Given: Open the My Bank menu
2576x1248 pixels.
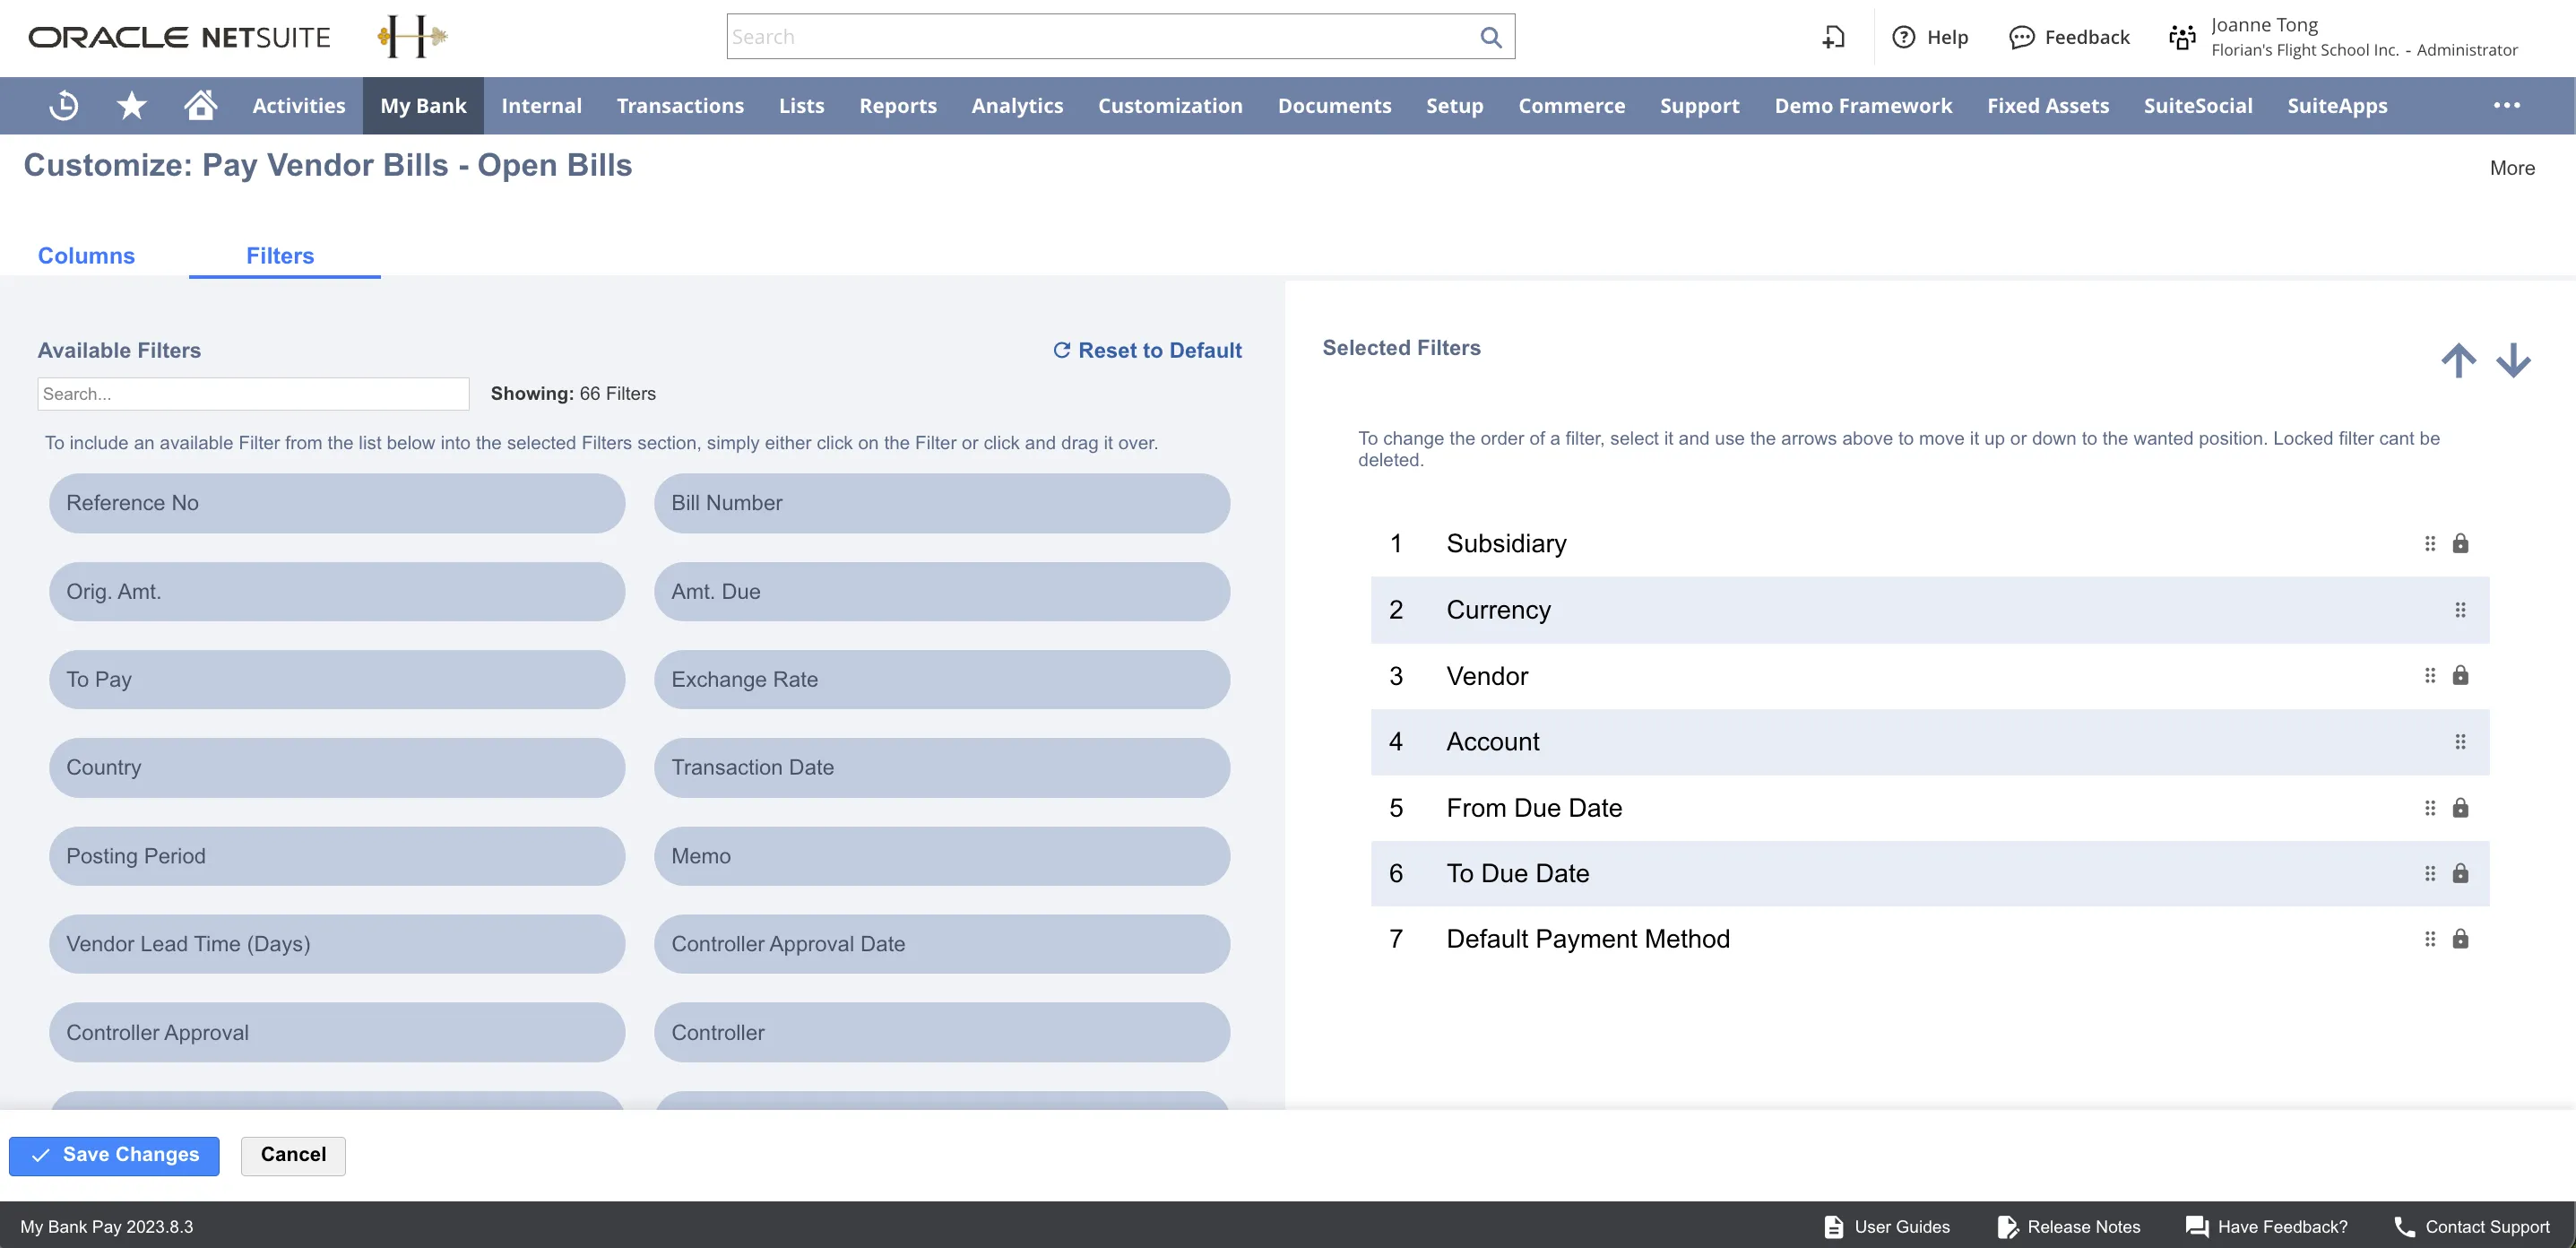Looking at the screenshot, I should click(423, 105).
